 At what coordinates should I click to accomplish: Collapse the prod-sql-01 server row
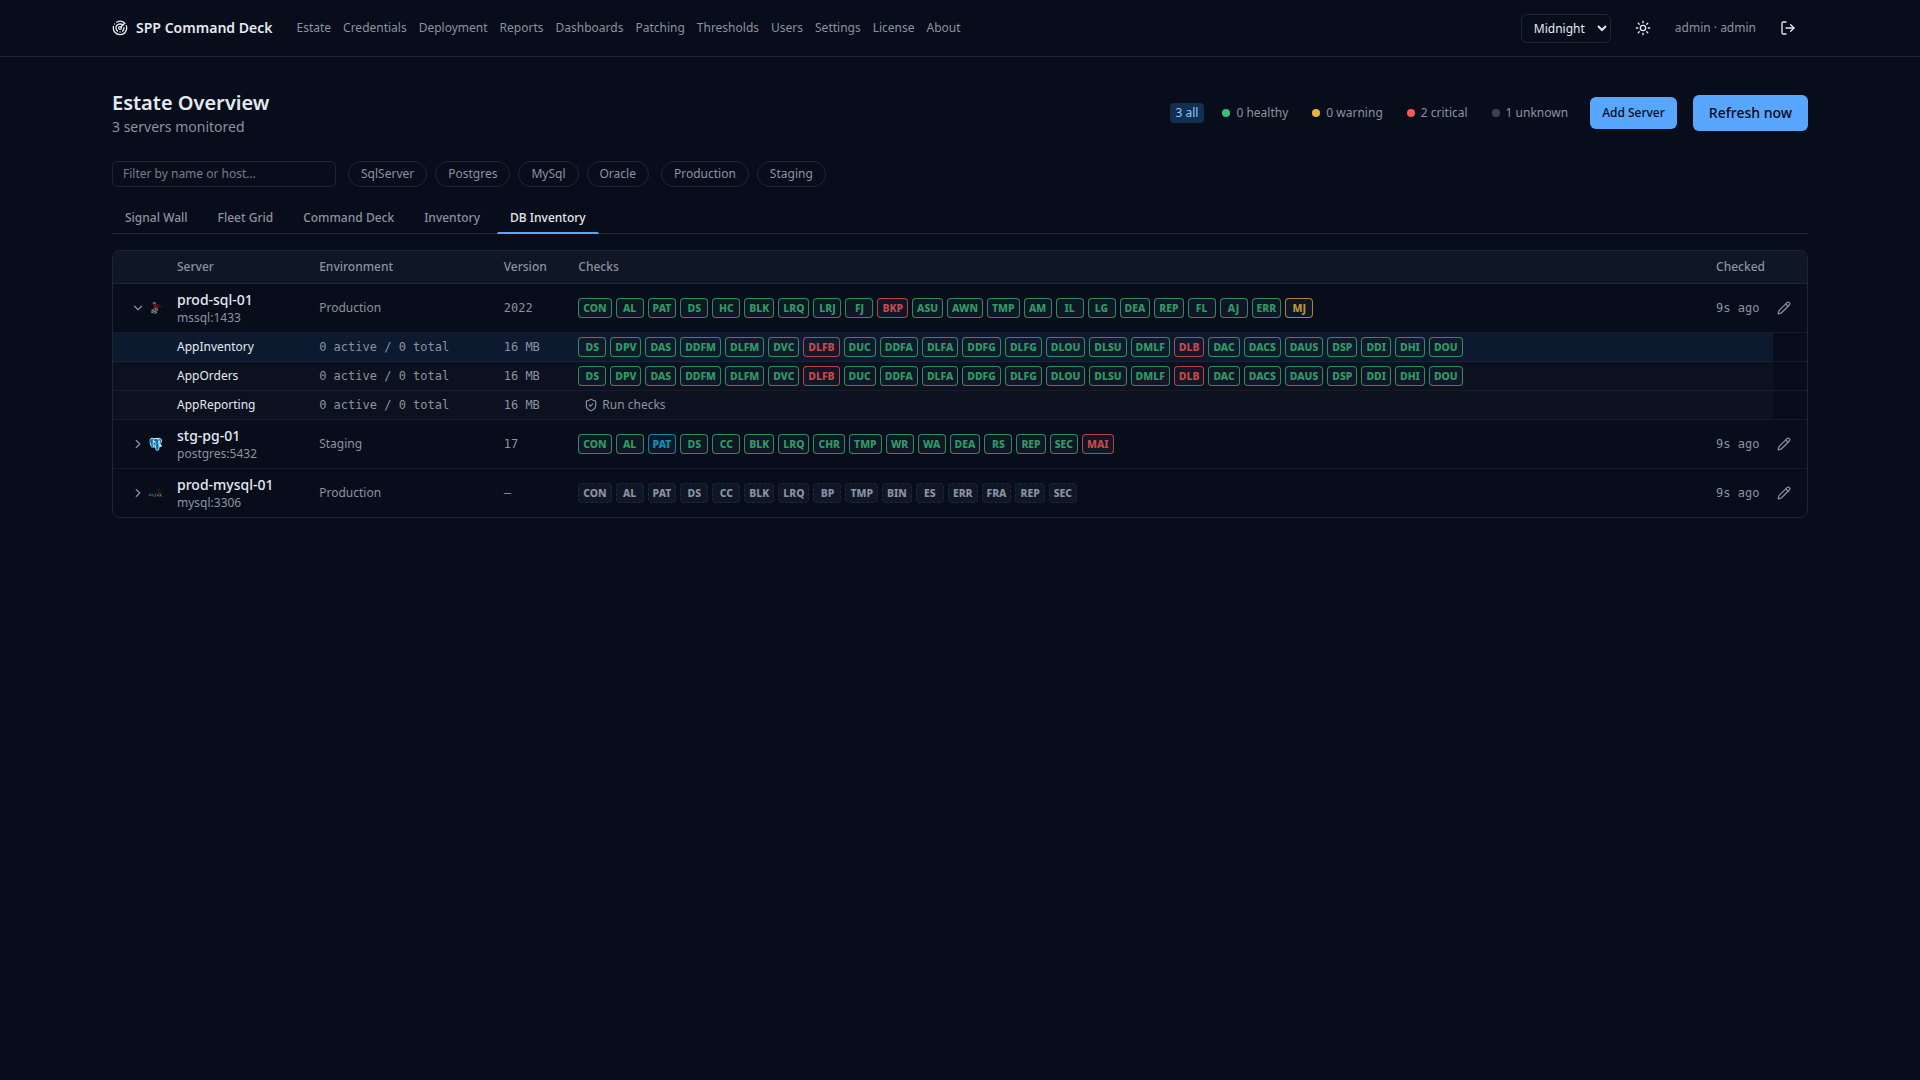pyautogui.click(x=138, y=308)
